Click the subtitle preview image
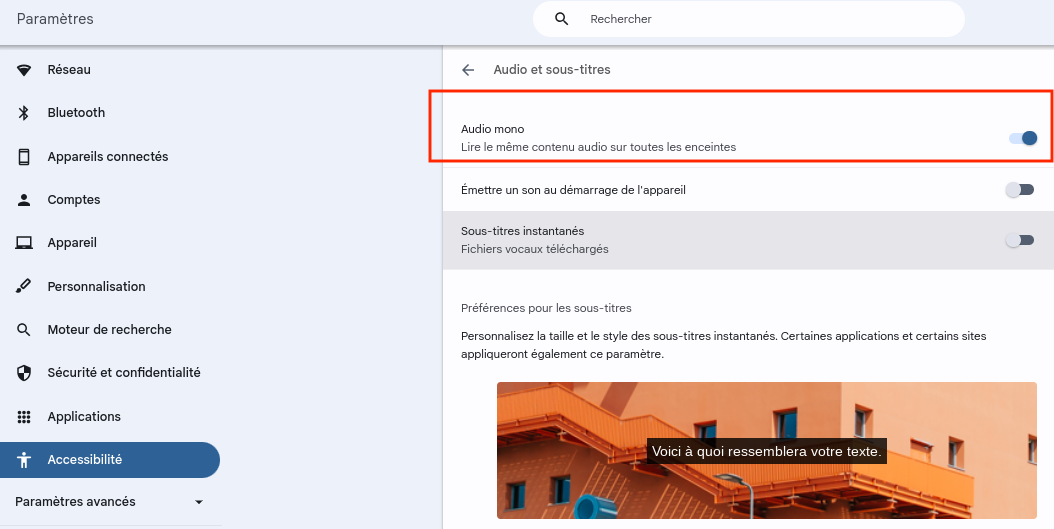 (x=766, y=450)
